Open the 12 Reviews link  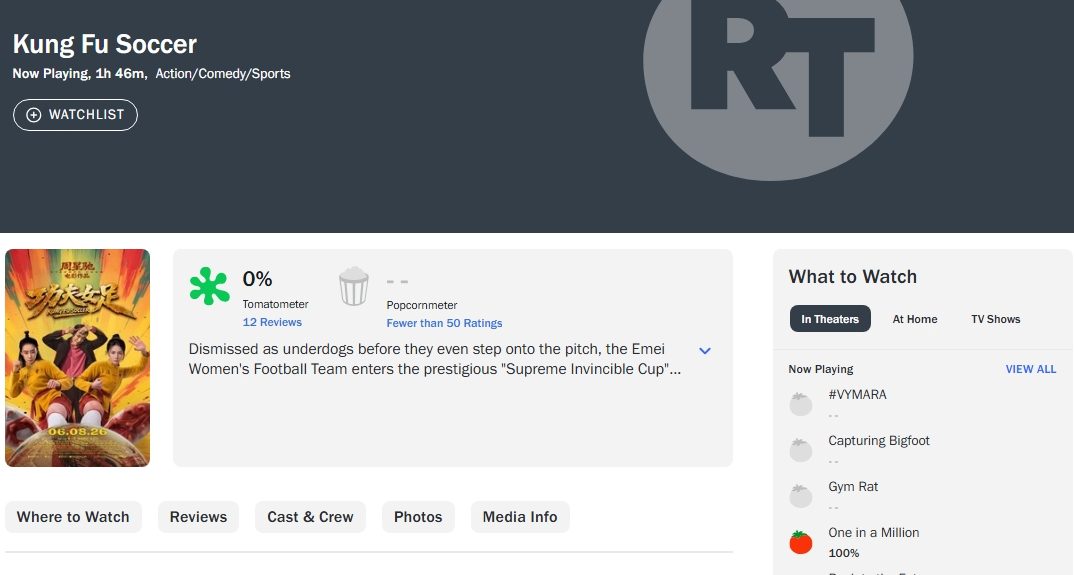coord(272,322)
